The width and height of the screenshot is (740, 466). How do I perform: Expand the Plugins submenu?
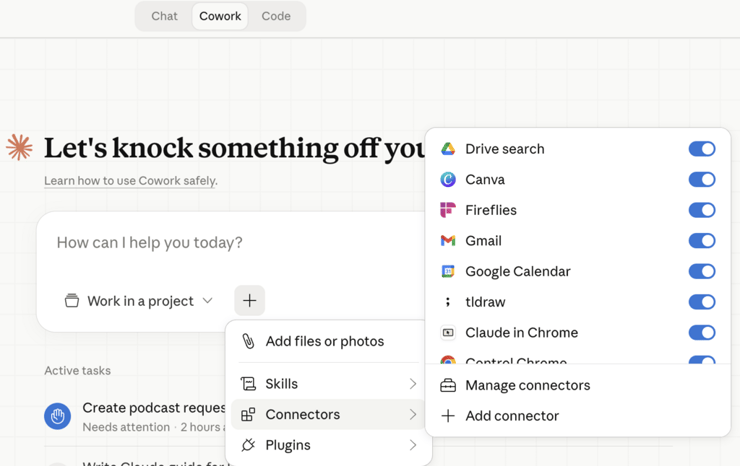coord(328,445)
